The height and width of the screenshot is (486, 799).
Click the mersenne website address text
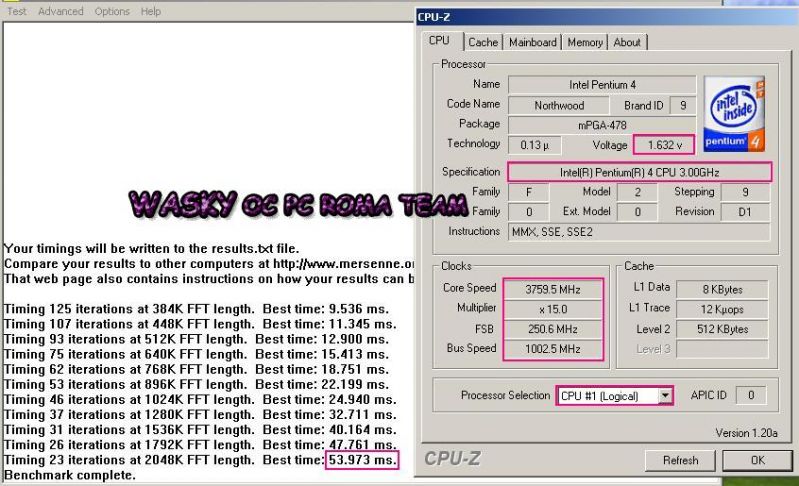(x=343, y=264)
